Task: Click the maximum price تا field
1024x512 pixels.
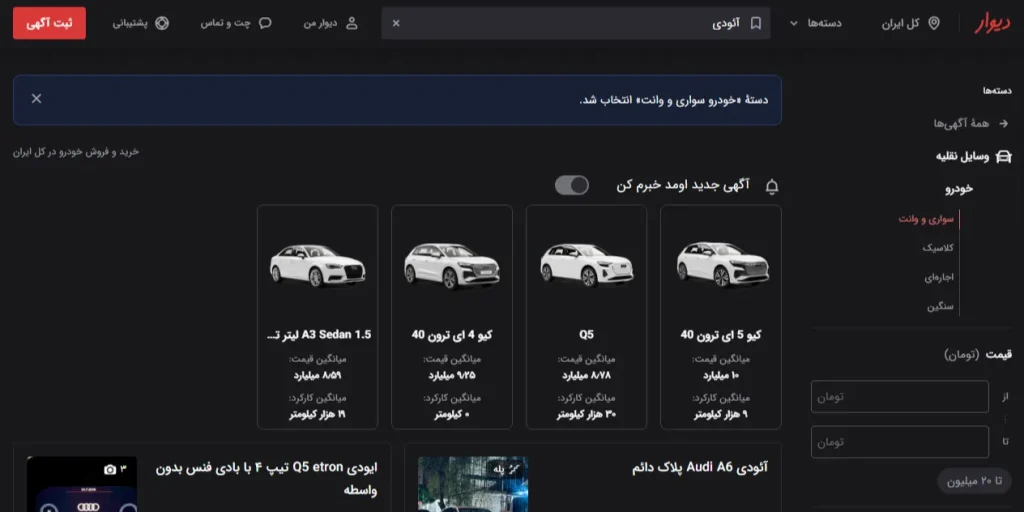Action: click(x=900, y=442)
